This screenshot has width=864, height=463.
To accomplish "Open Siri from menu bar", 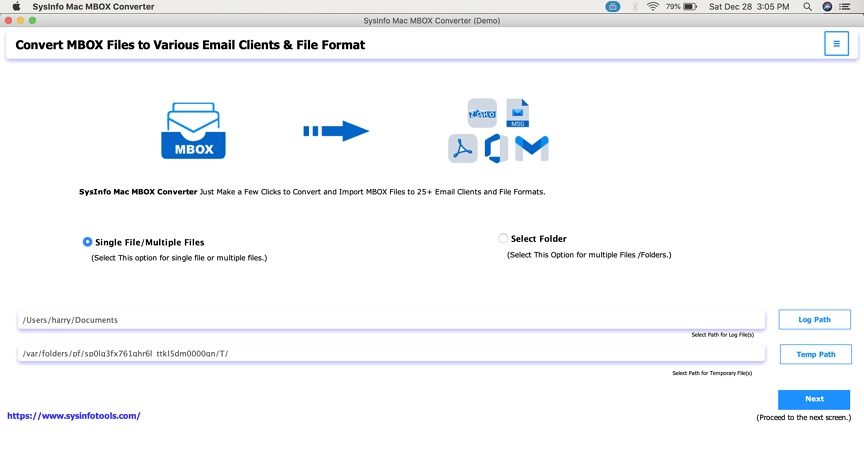I will click(x=827, y=7).
